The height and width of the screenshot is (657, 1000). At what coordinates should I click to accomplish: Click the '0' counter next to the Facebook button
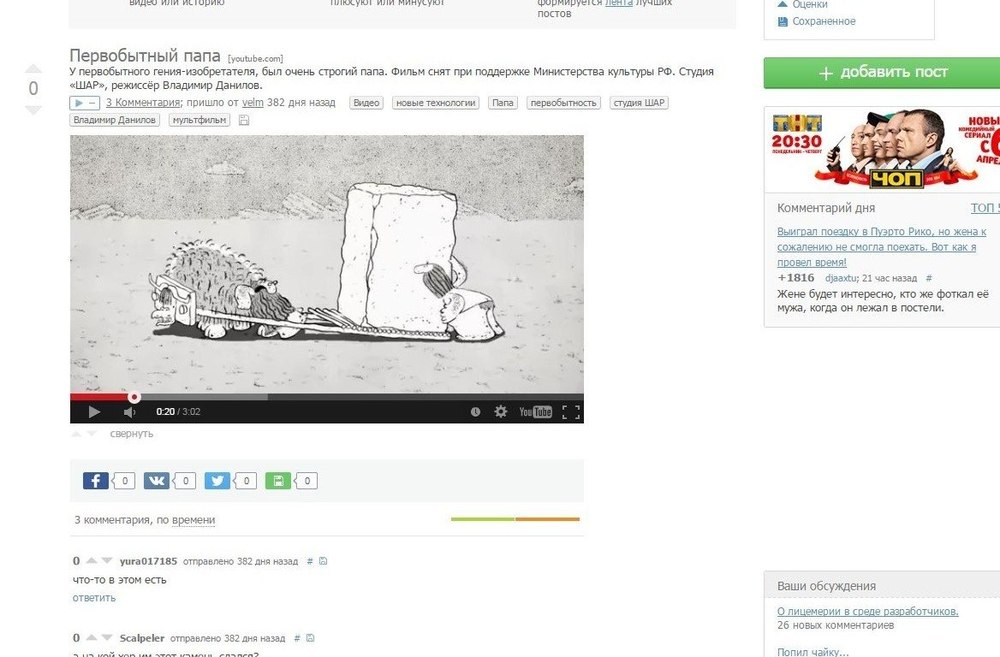coord(124,480)
